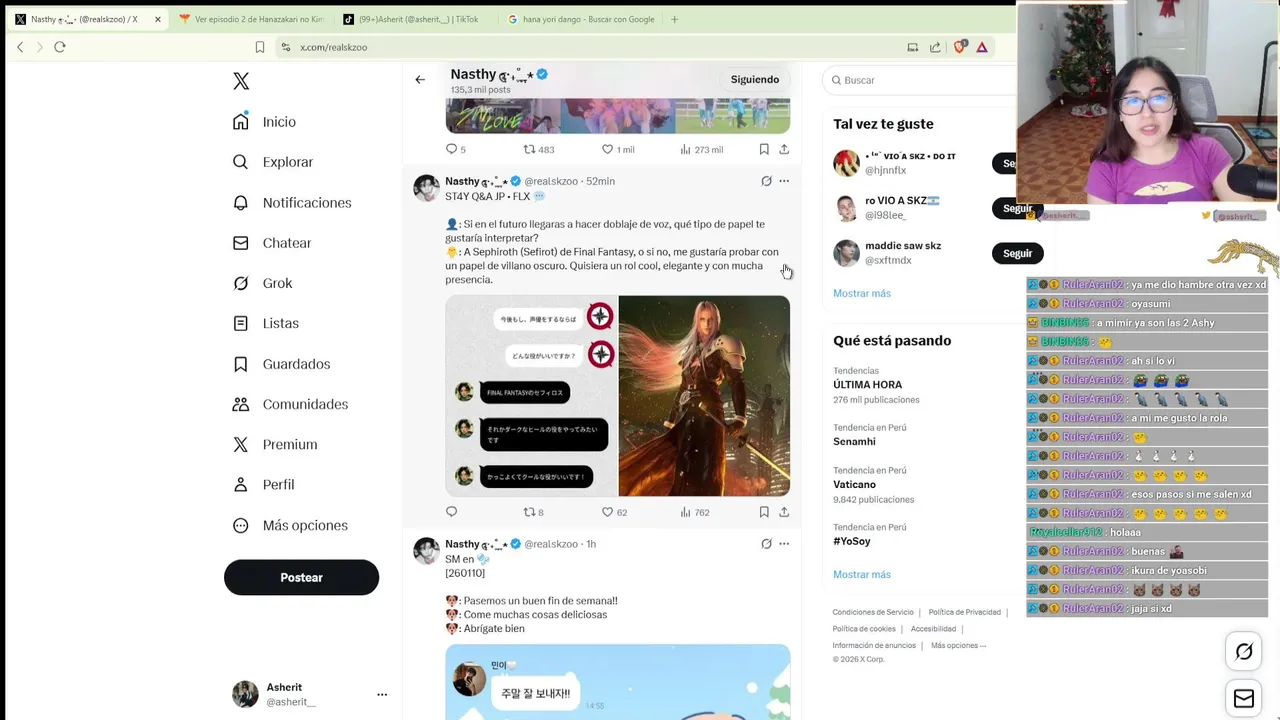Viewport: 1280px width, 720px height.
Task: Open Chatear messages
Action: (272, 243)
